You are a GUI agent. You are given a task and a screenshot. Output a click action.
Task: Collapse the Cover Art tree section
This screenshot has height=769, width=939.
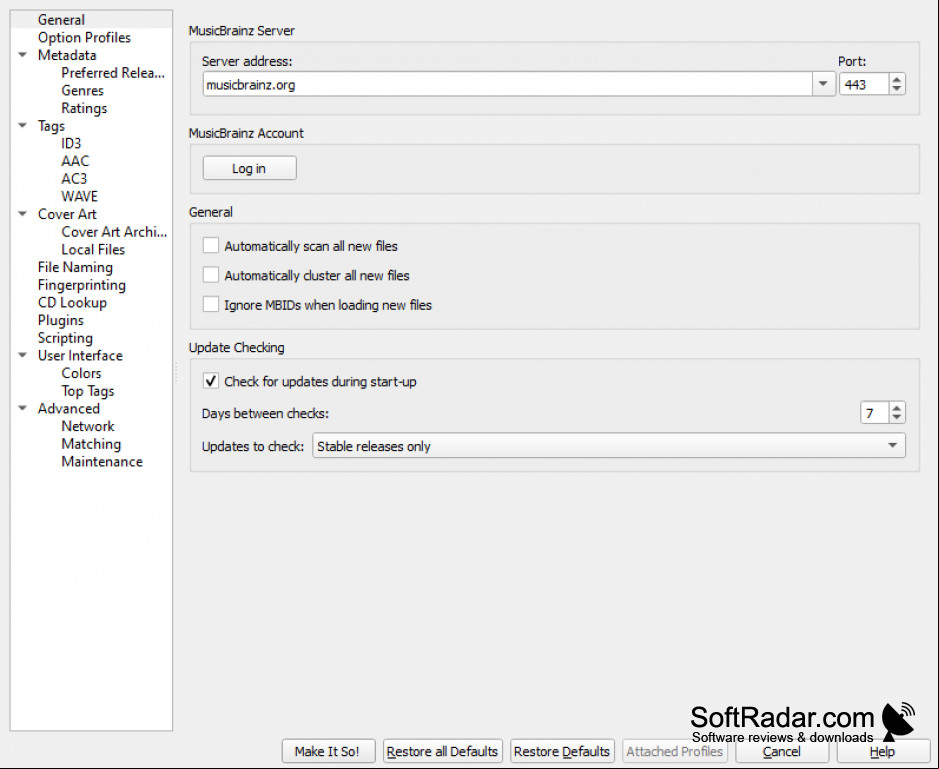pyautogui.click(x=23, y=213)
